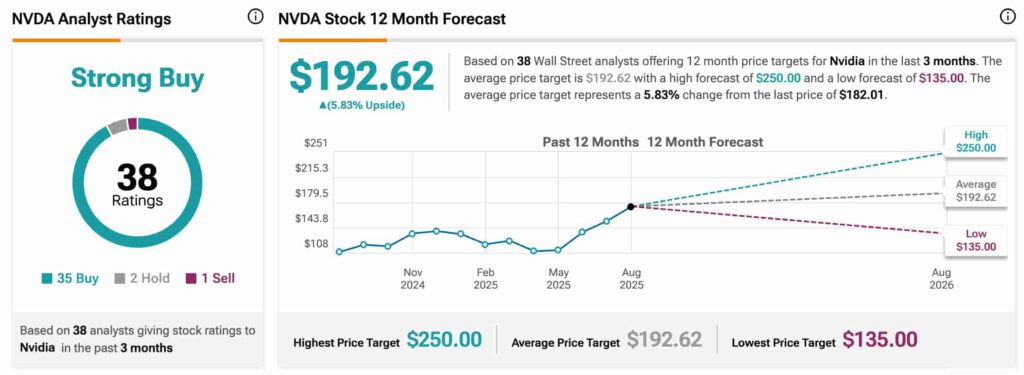Viewport: 1024px width, 375px height.
Task: Select the 1 Sell legend label
Action: (217, 278)
